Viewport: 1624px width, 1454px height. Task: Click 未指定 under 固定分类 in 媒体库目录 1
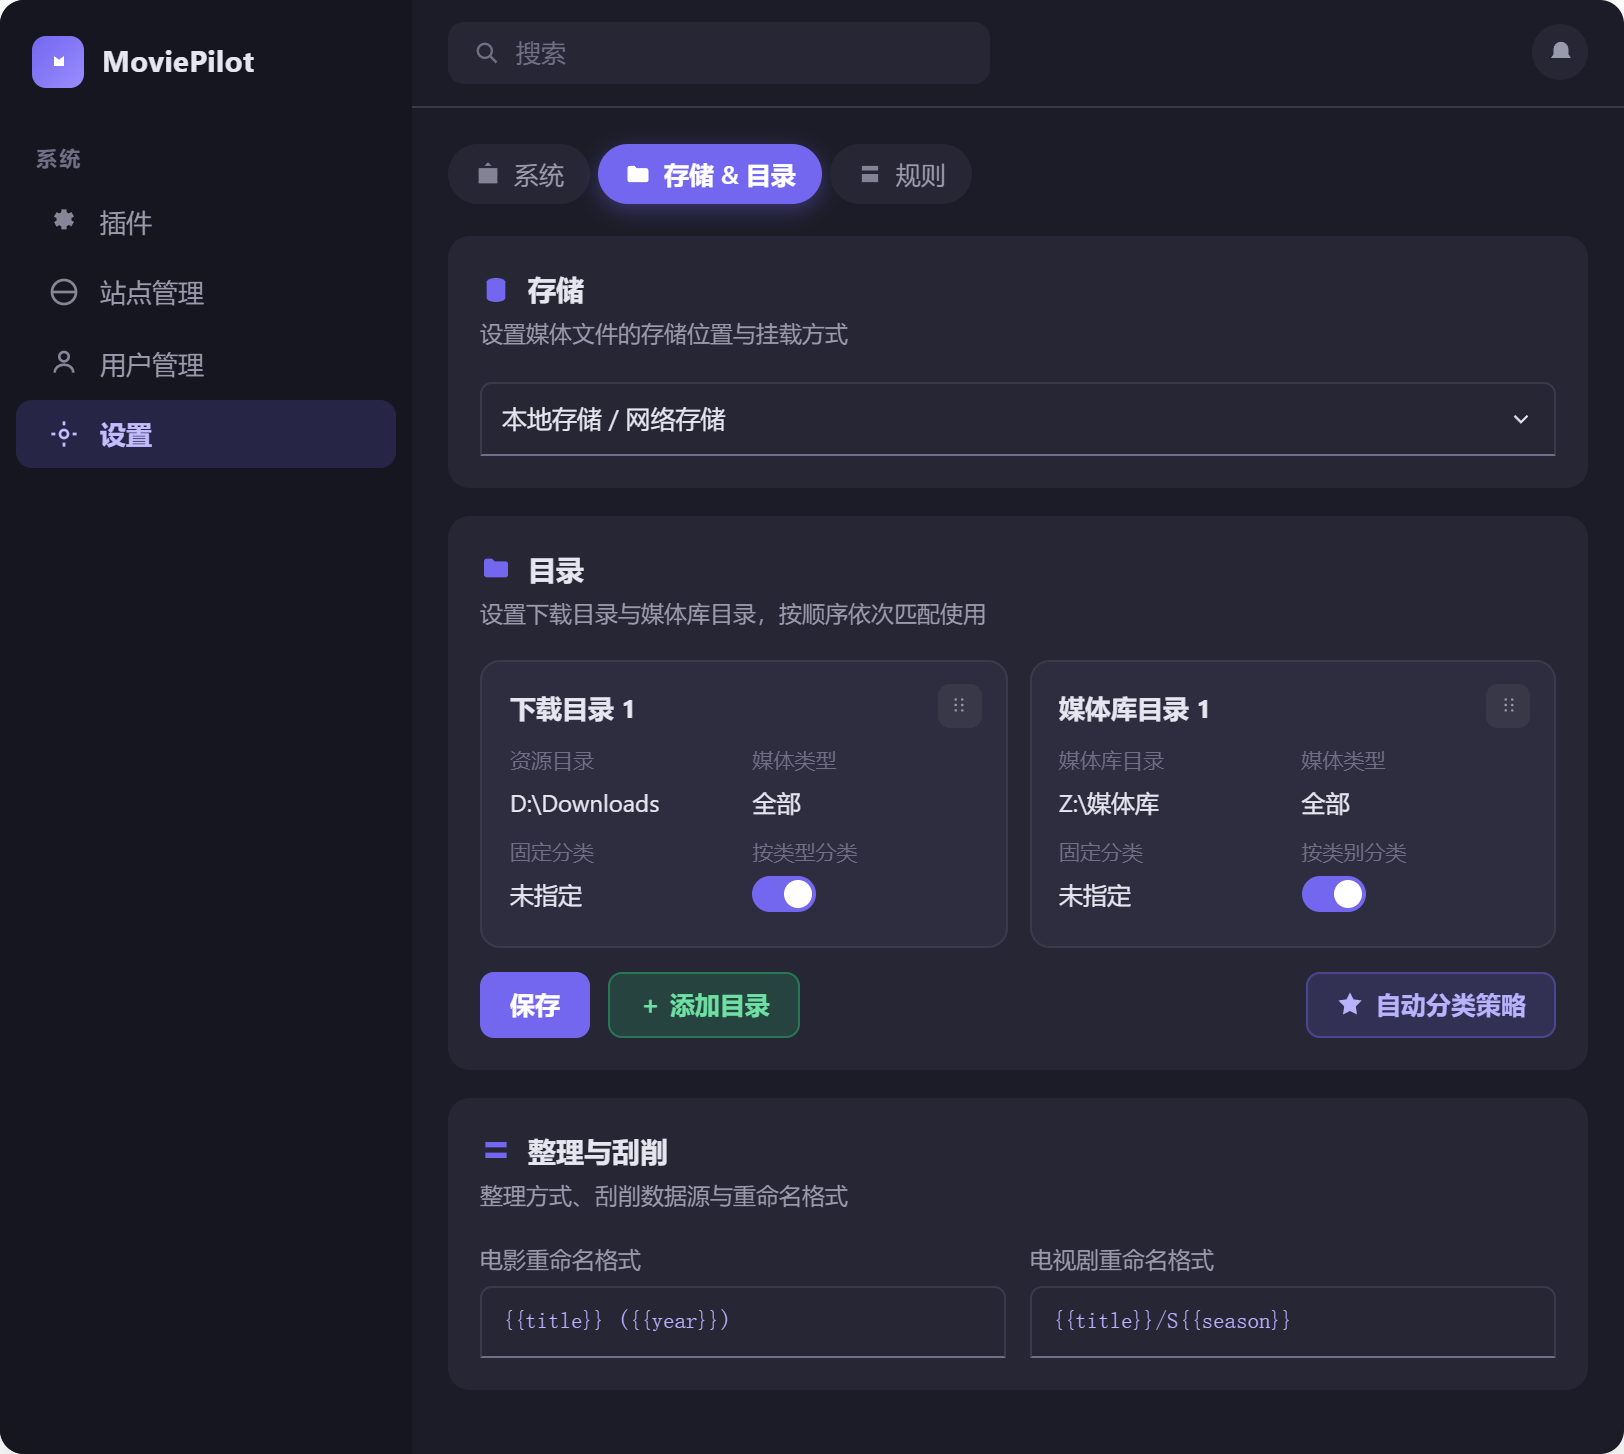click(x=1095, y=896)
